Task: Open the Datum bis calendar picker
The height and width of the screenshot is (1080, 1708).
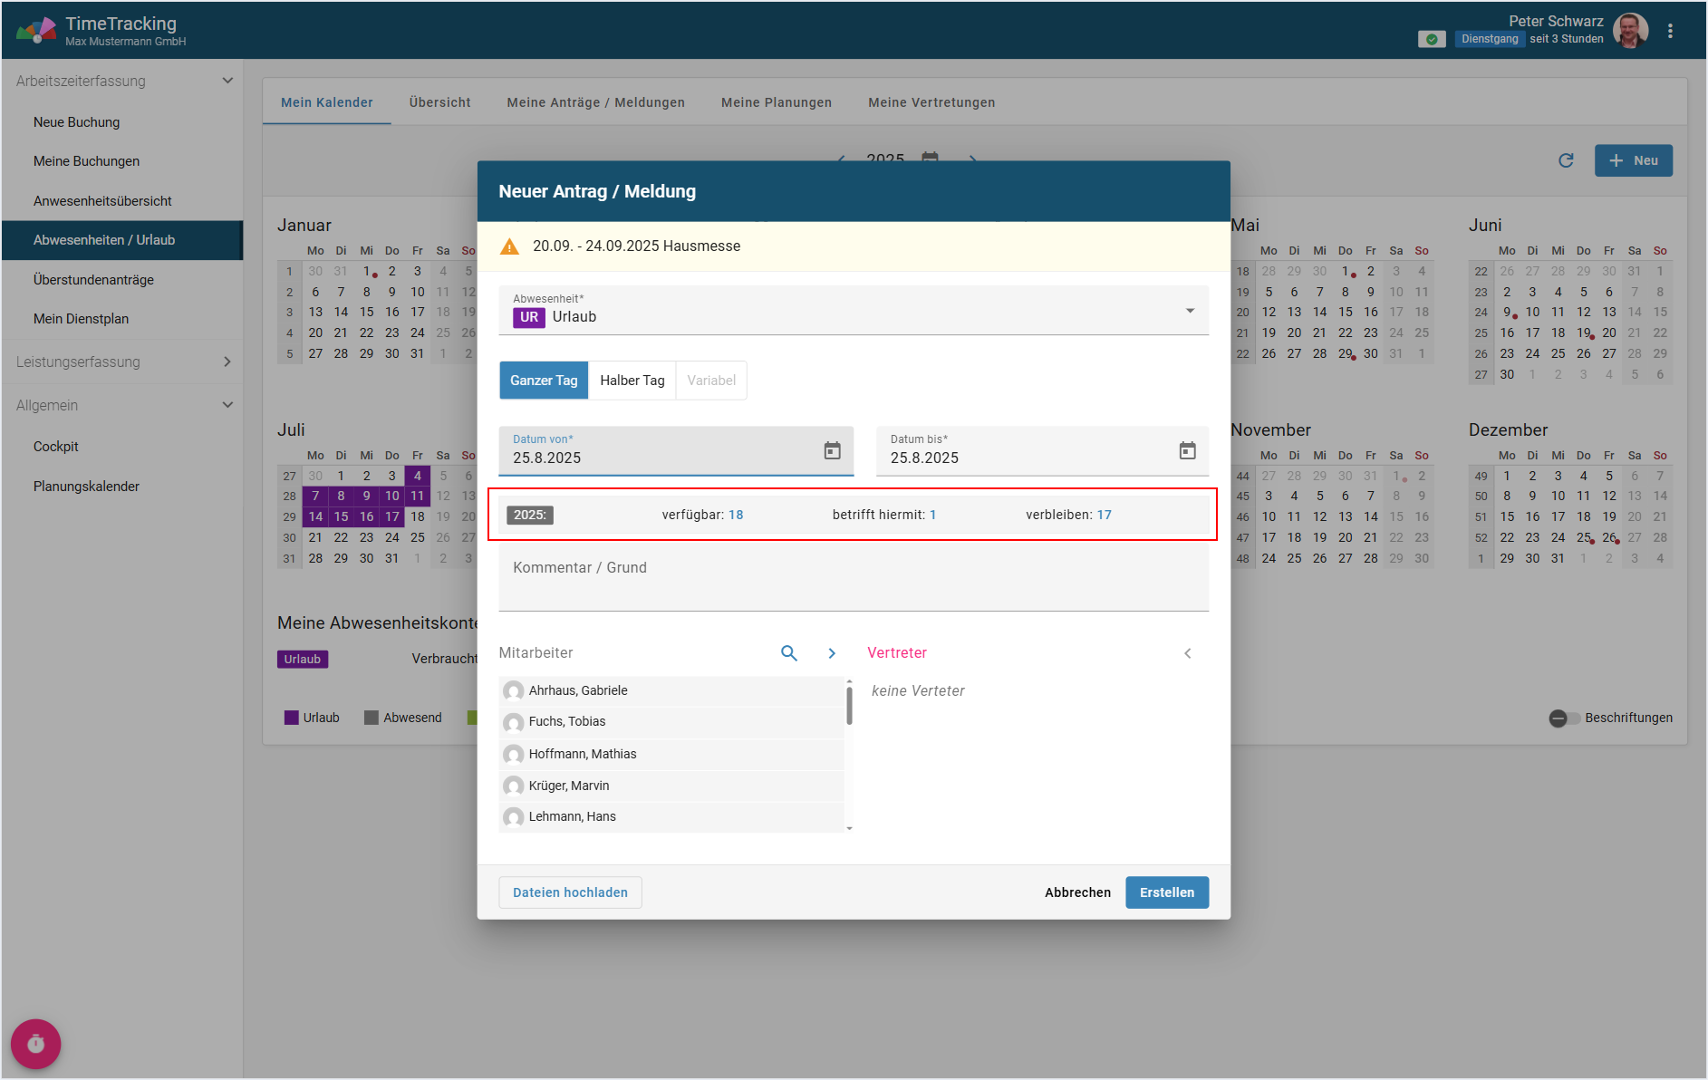Action: pyautogui.click(x=1186, y=451)
